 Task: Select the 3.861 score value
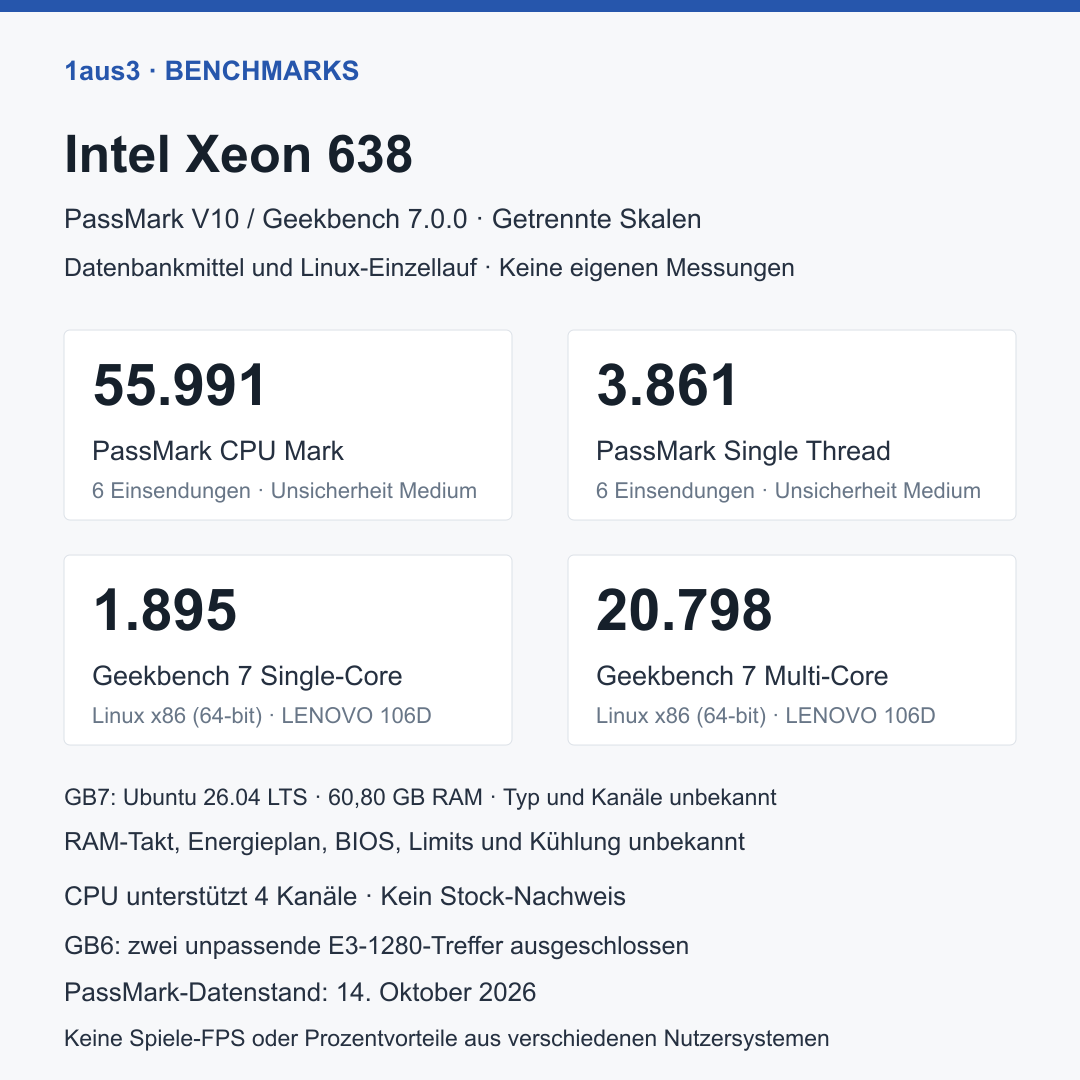[667, 385]
